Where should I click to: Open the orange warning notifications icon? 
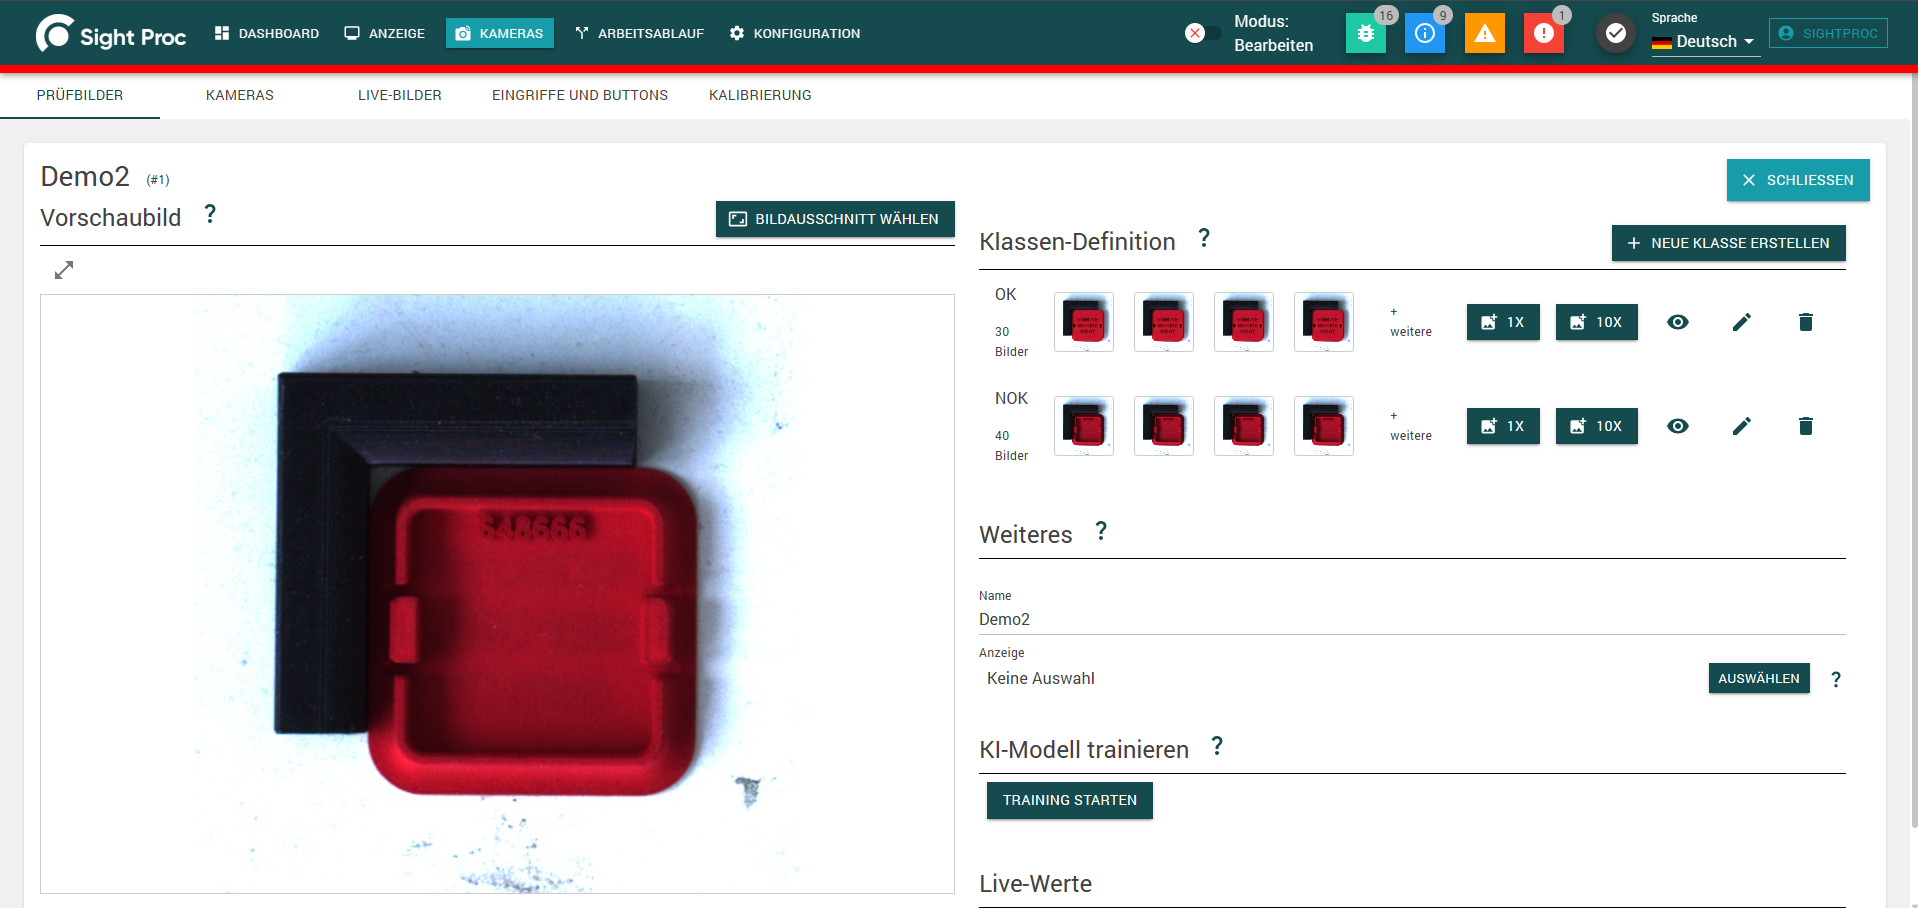pos(1485,33)
